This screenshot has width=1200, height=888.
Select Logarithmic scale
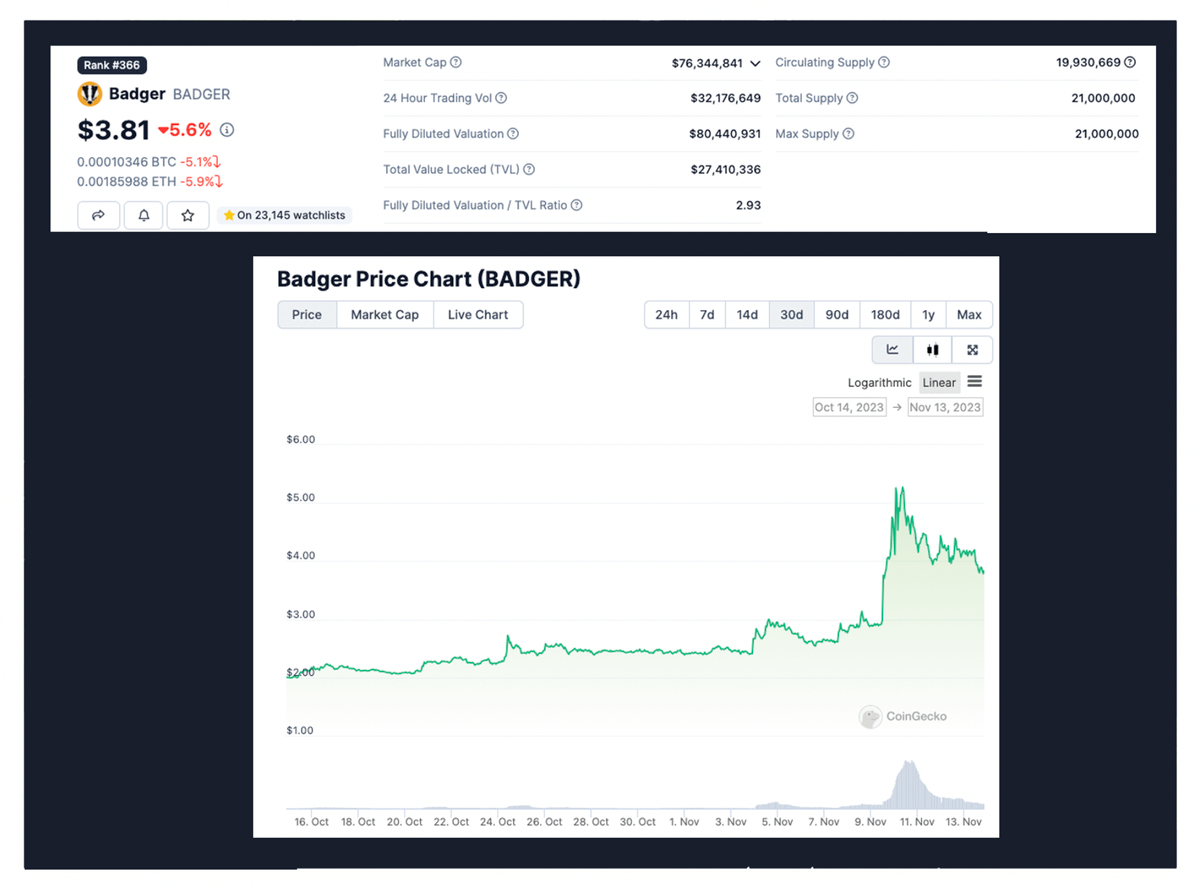pos(880,383)
